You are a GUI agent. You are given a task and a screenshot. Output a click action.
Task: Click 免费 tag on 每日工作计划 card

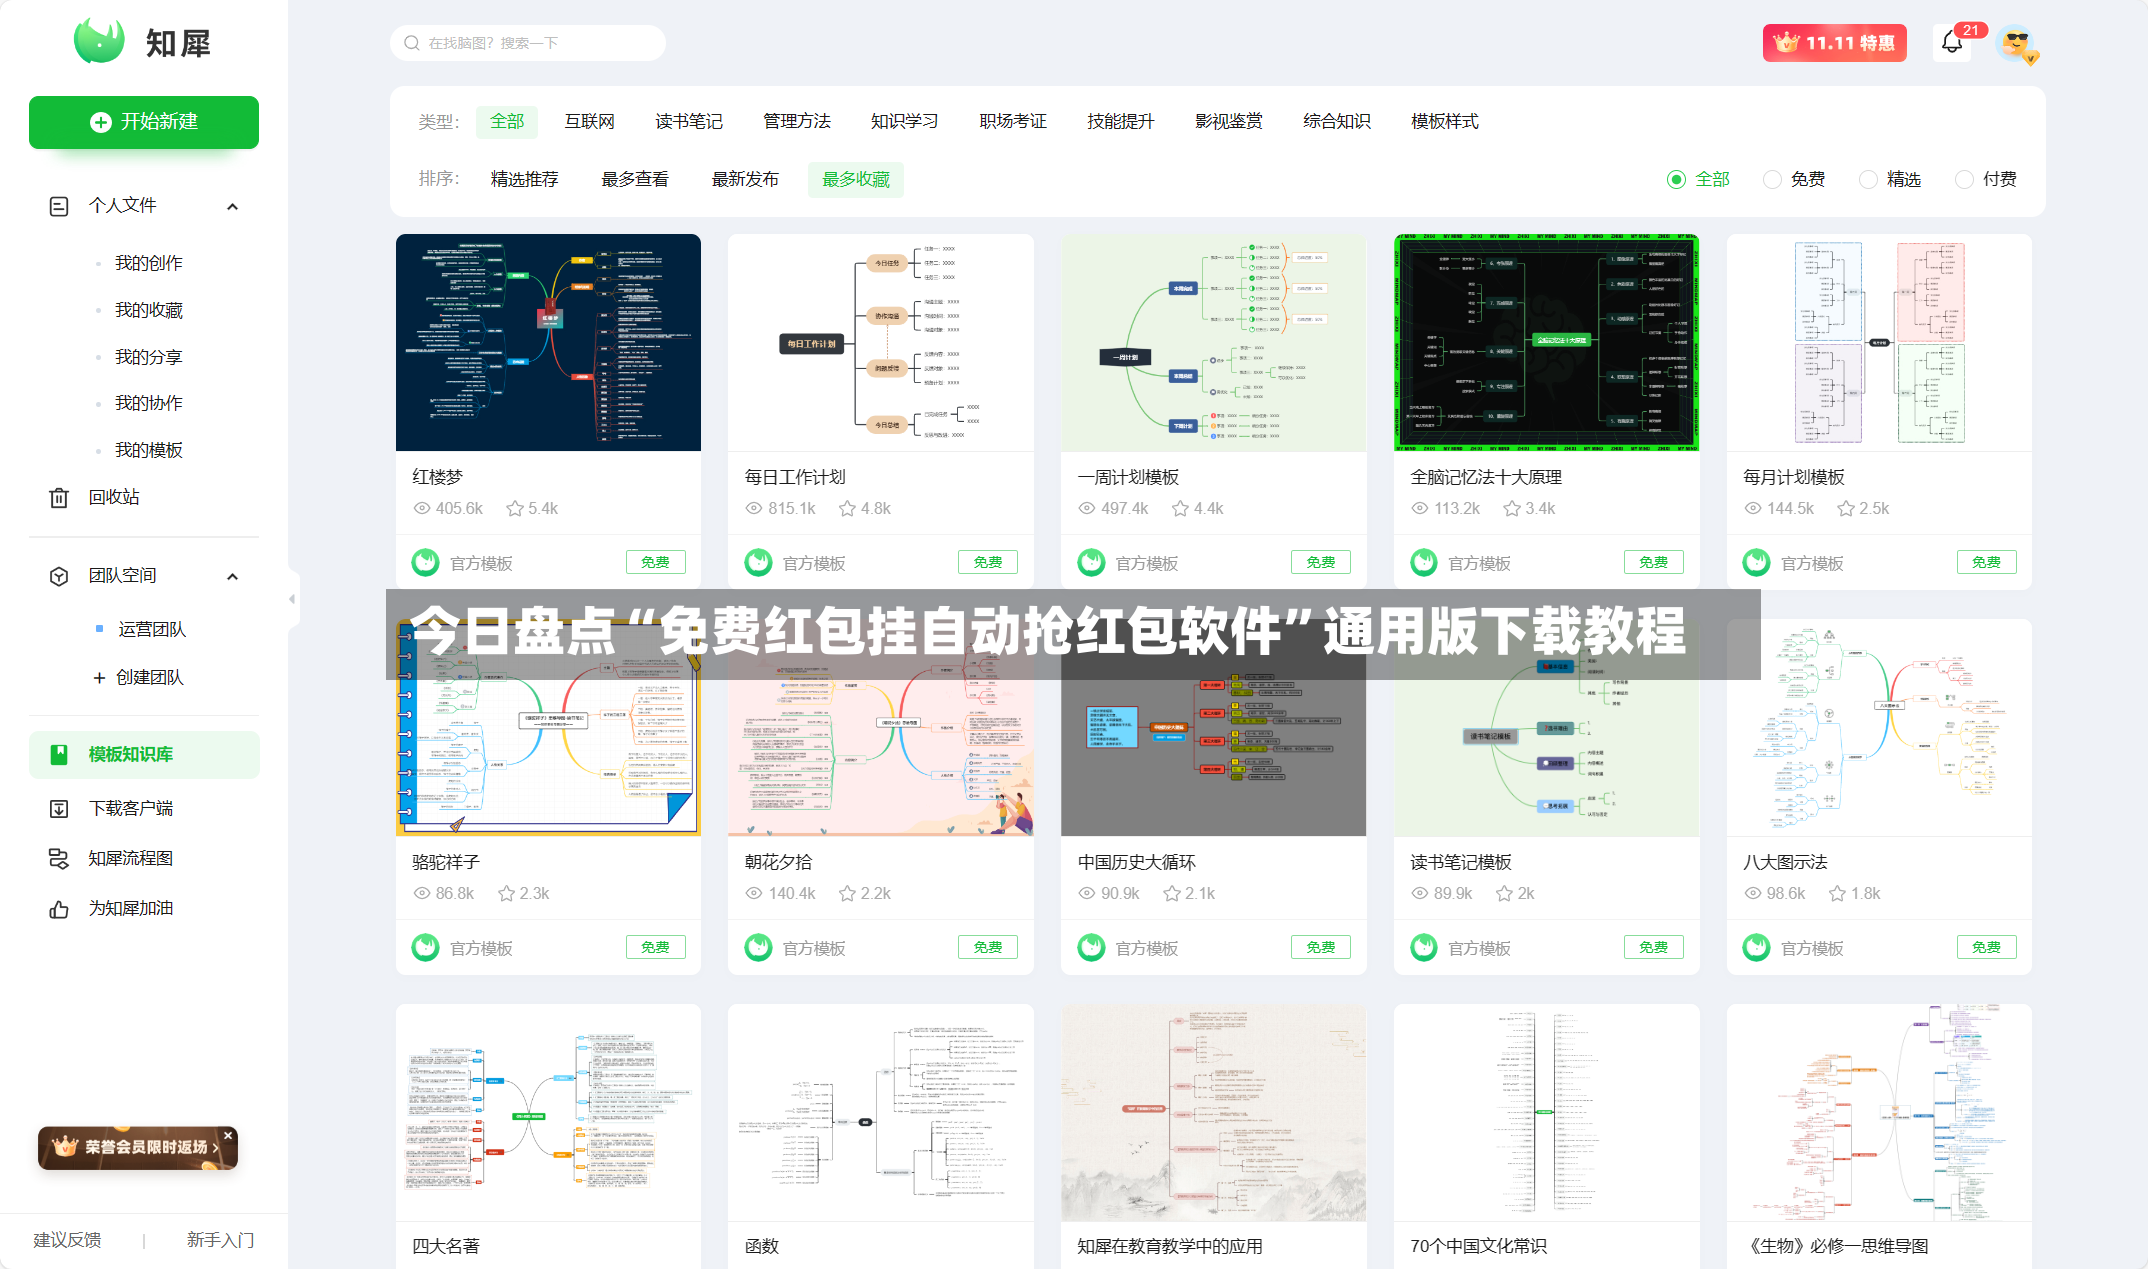pos(988,563)
